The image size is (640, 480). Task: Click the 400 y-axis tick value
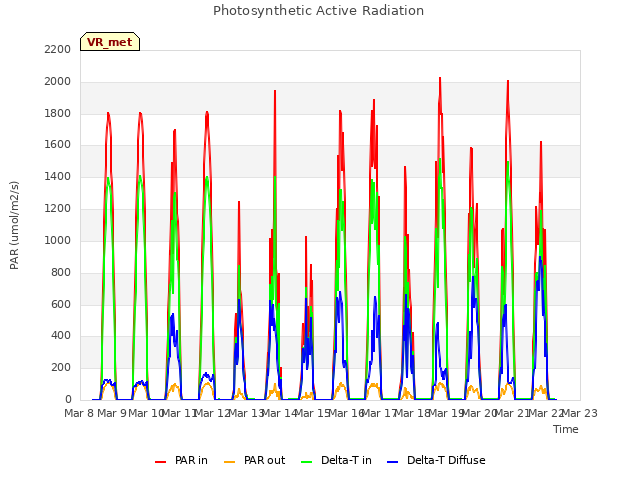pyautogui.click(x=61, y=336)
